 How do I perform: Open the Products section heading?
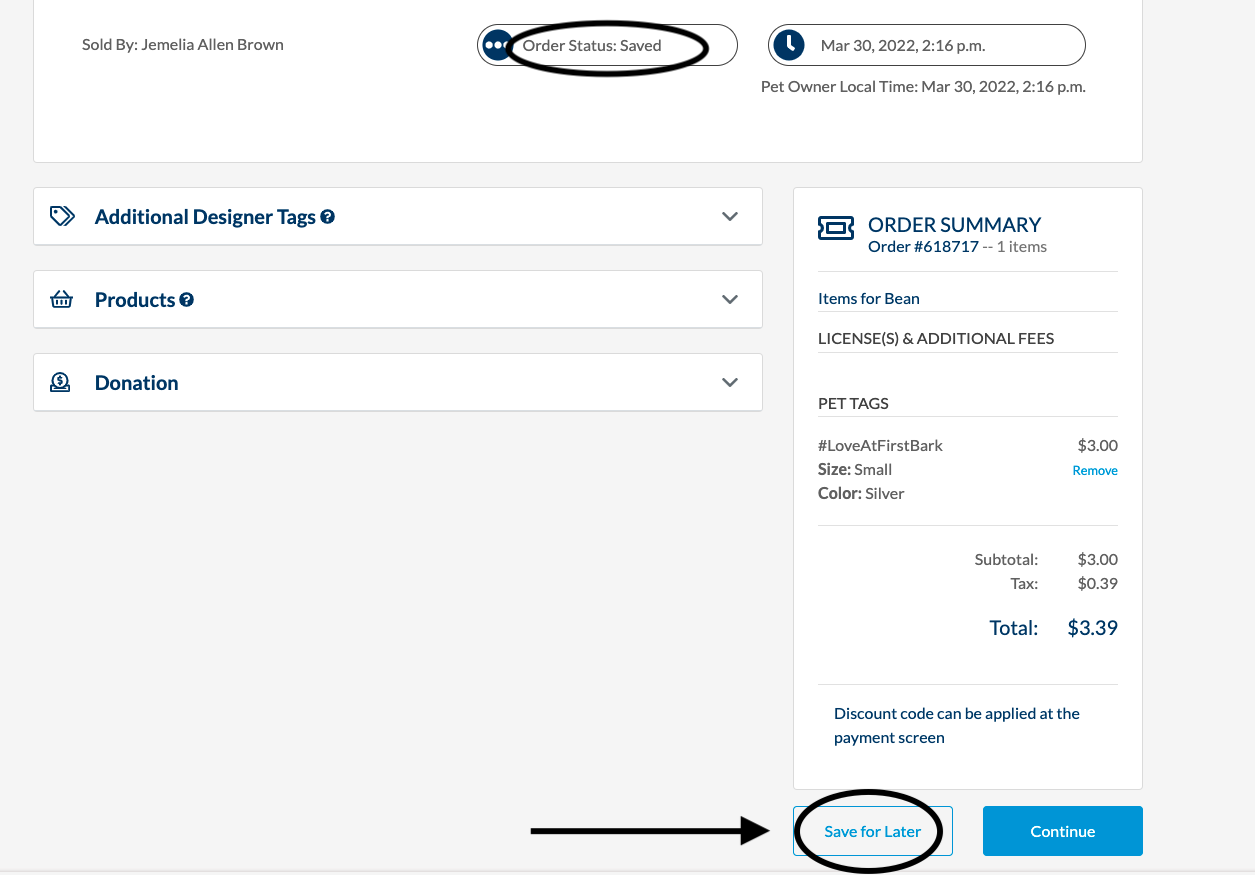coord(135,300)
